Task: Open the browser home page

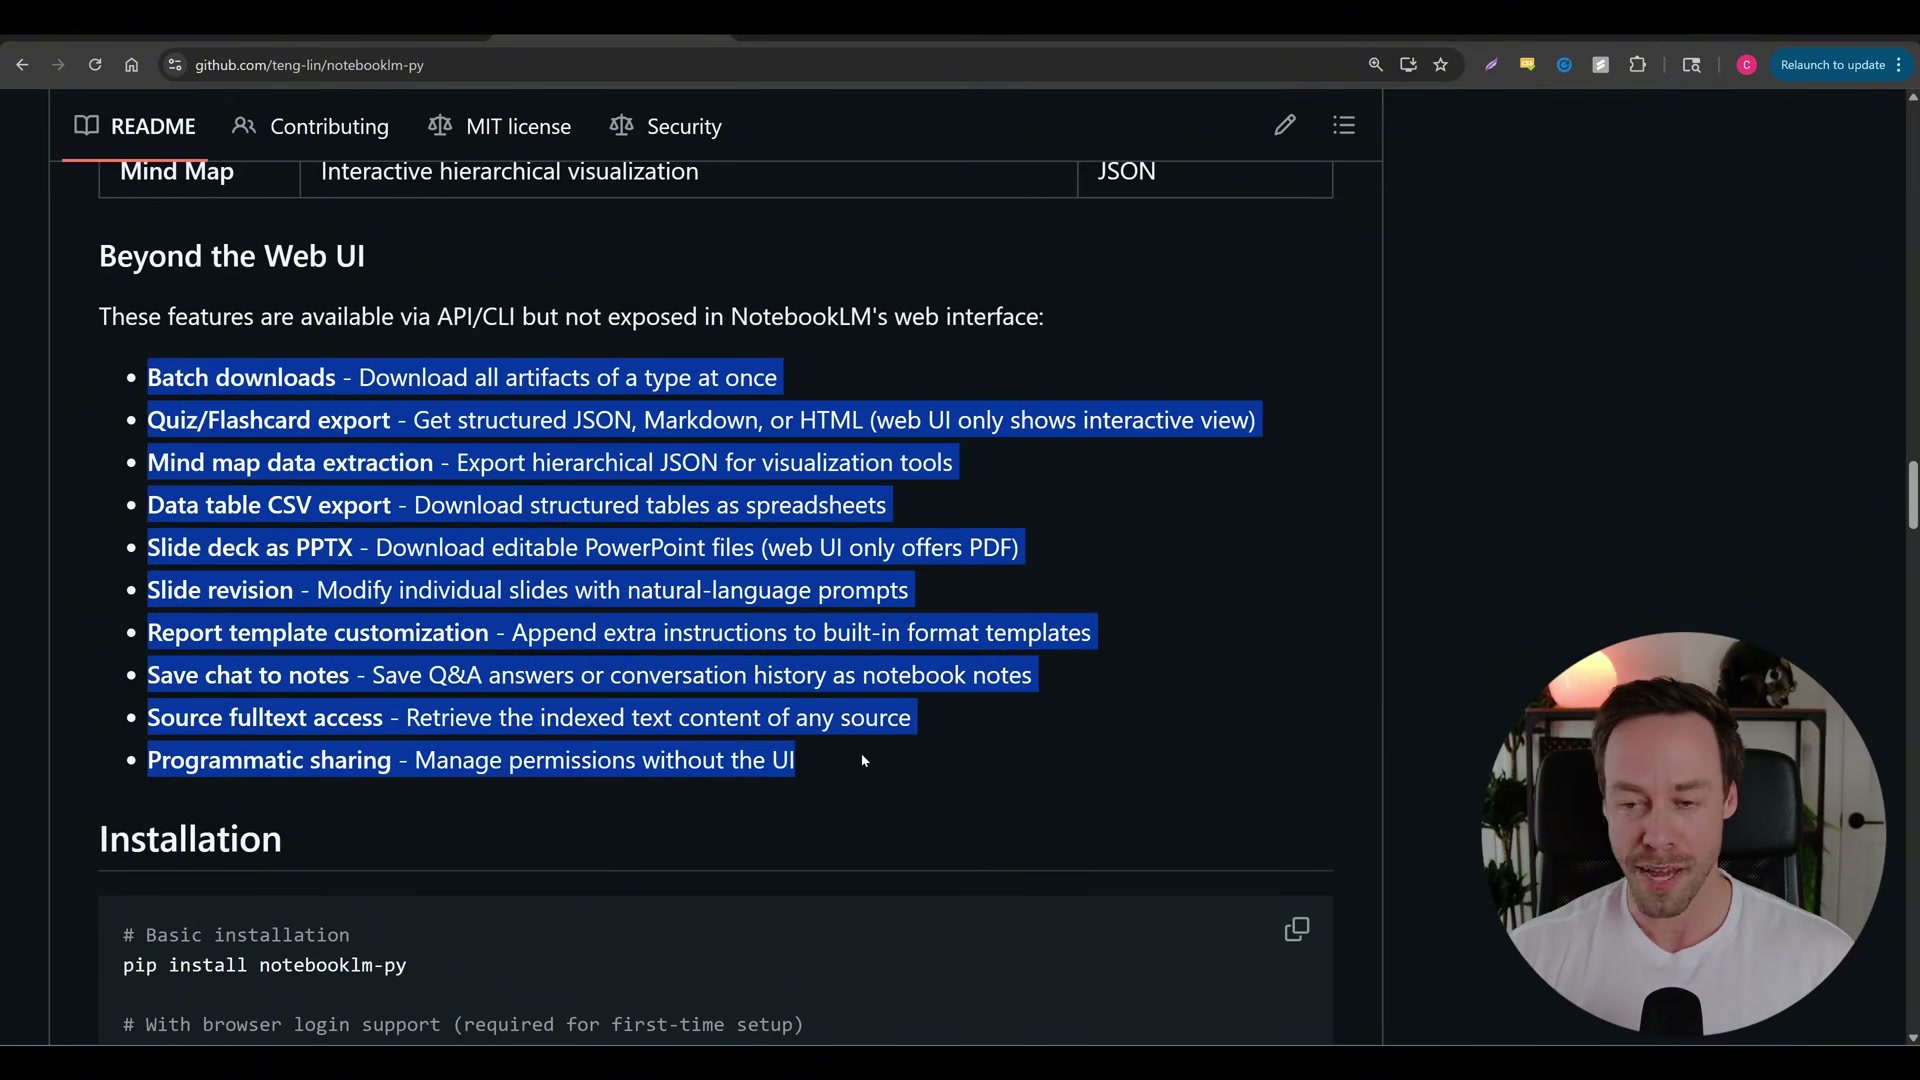Action: coord(131,65)
